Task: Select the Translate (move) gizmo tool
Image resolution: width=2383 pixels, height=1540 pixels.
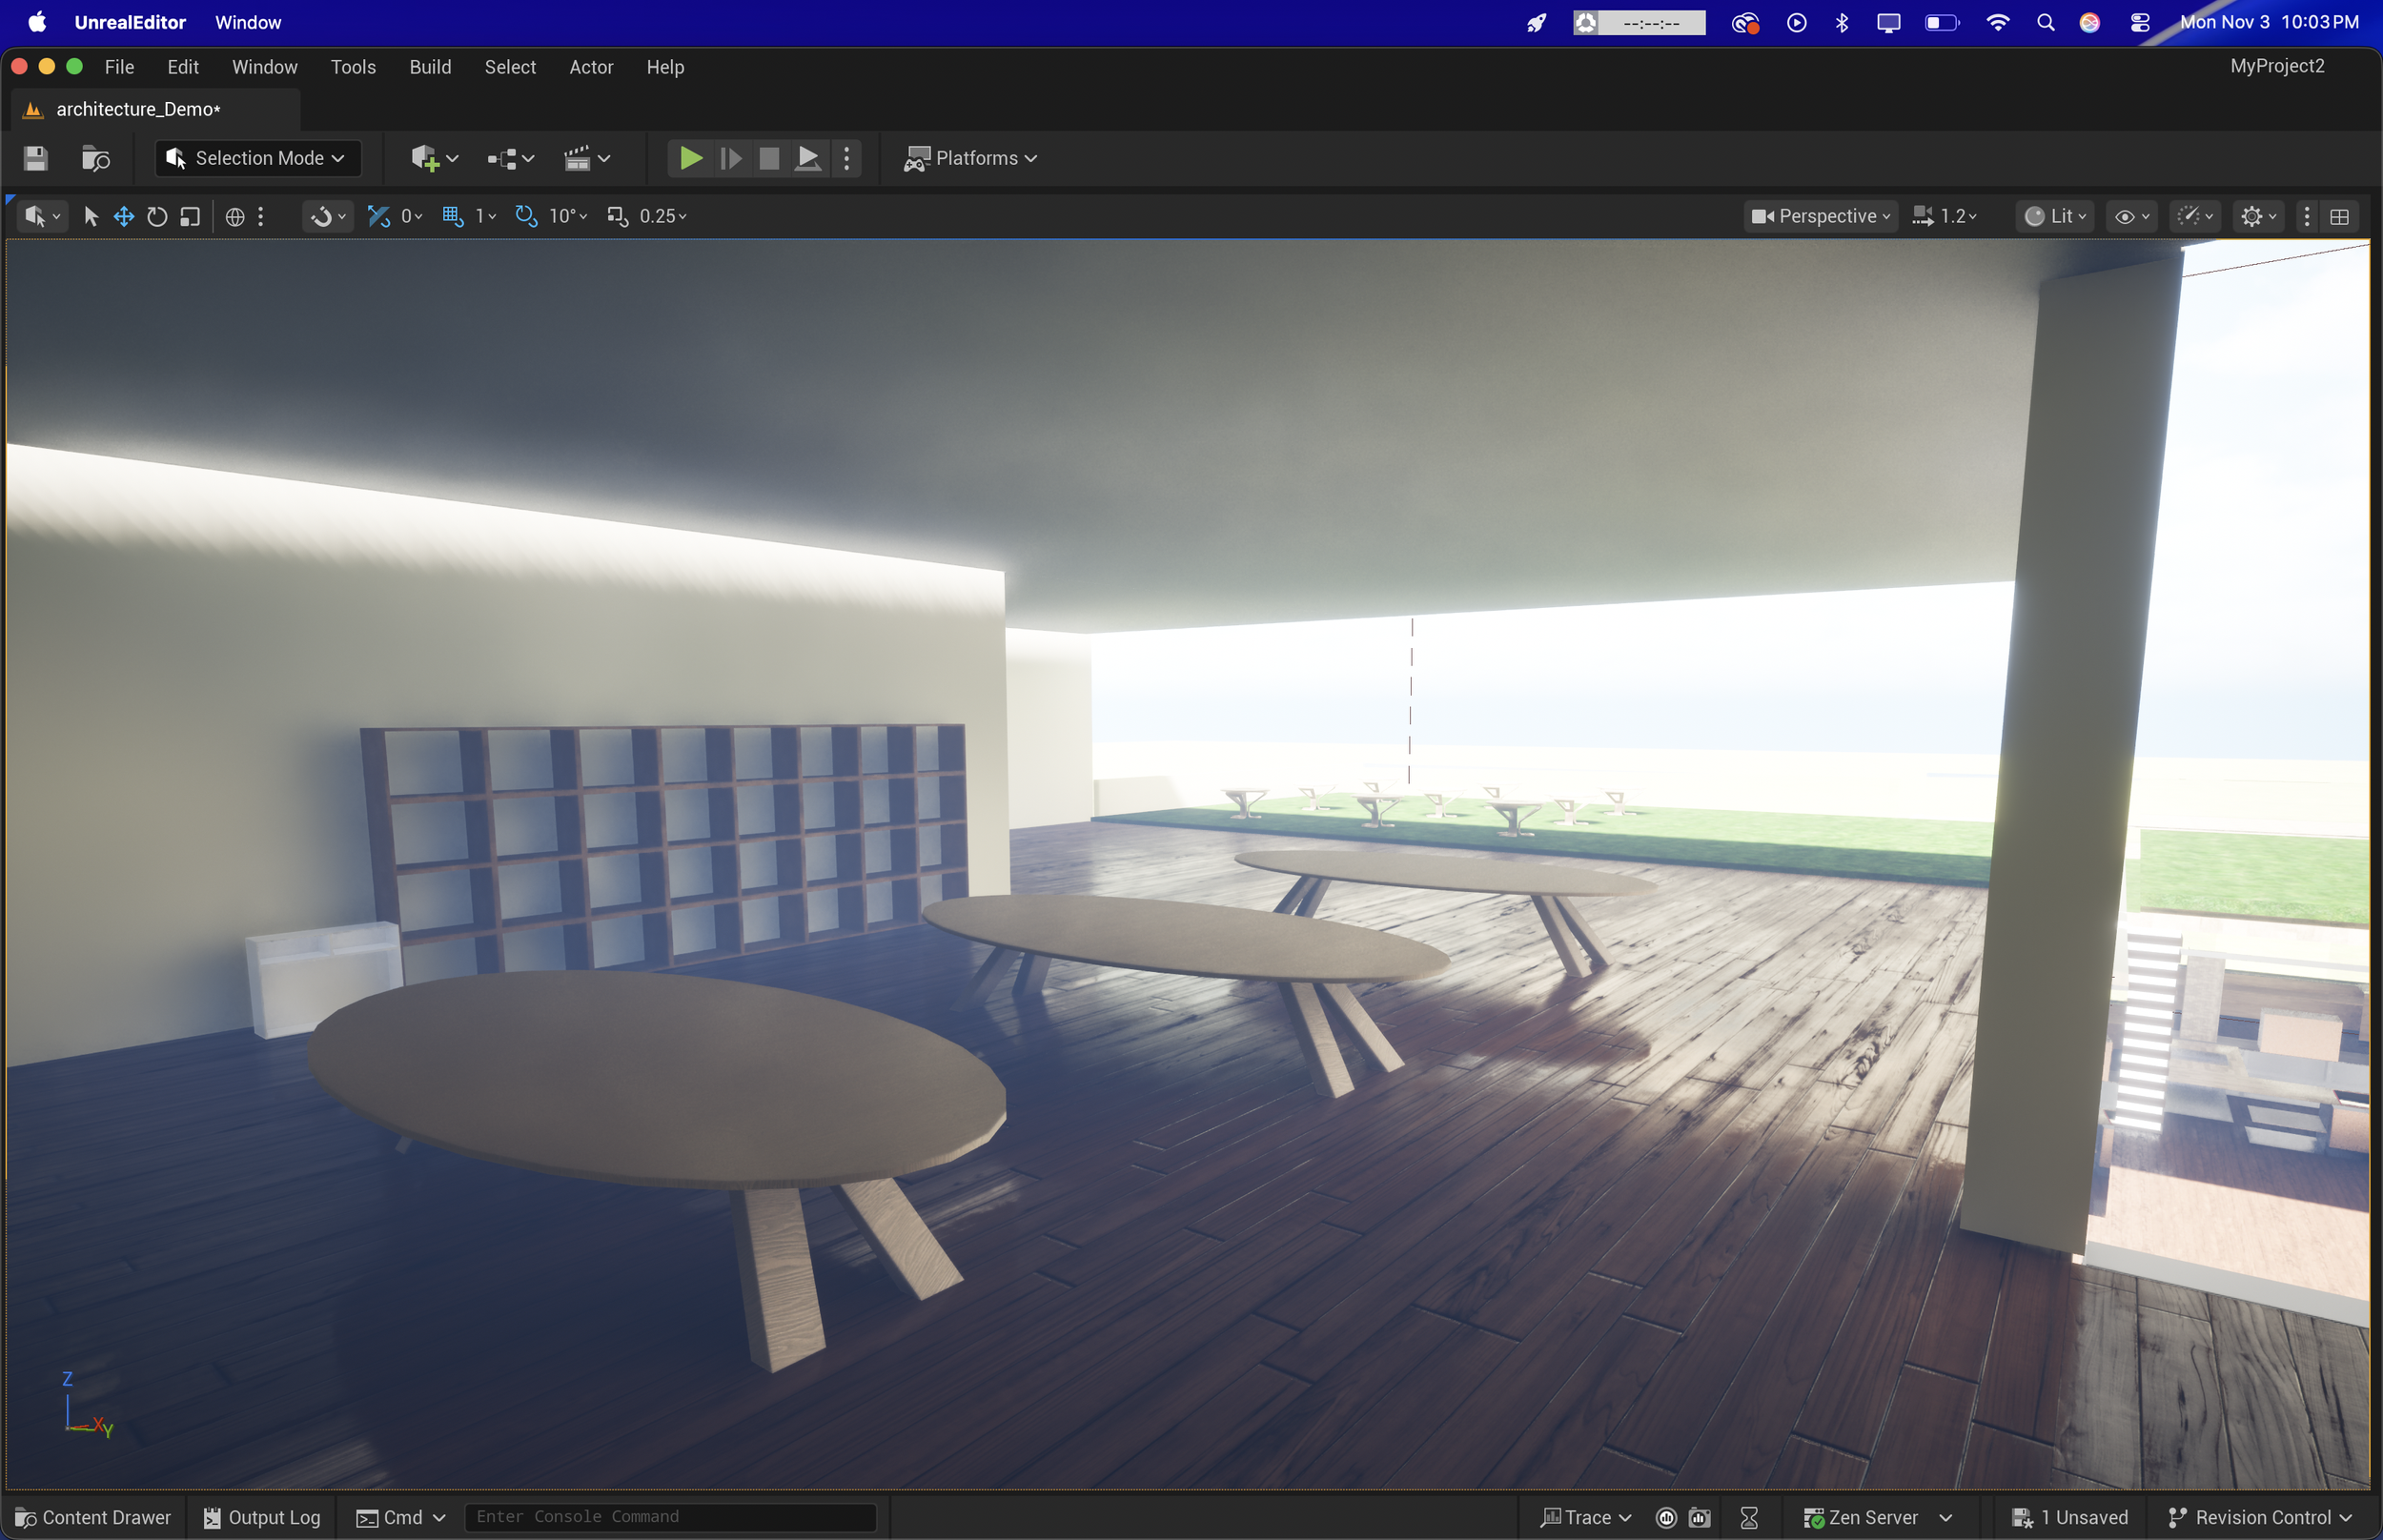Action: click(x=123, y=216)
